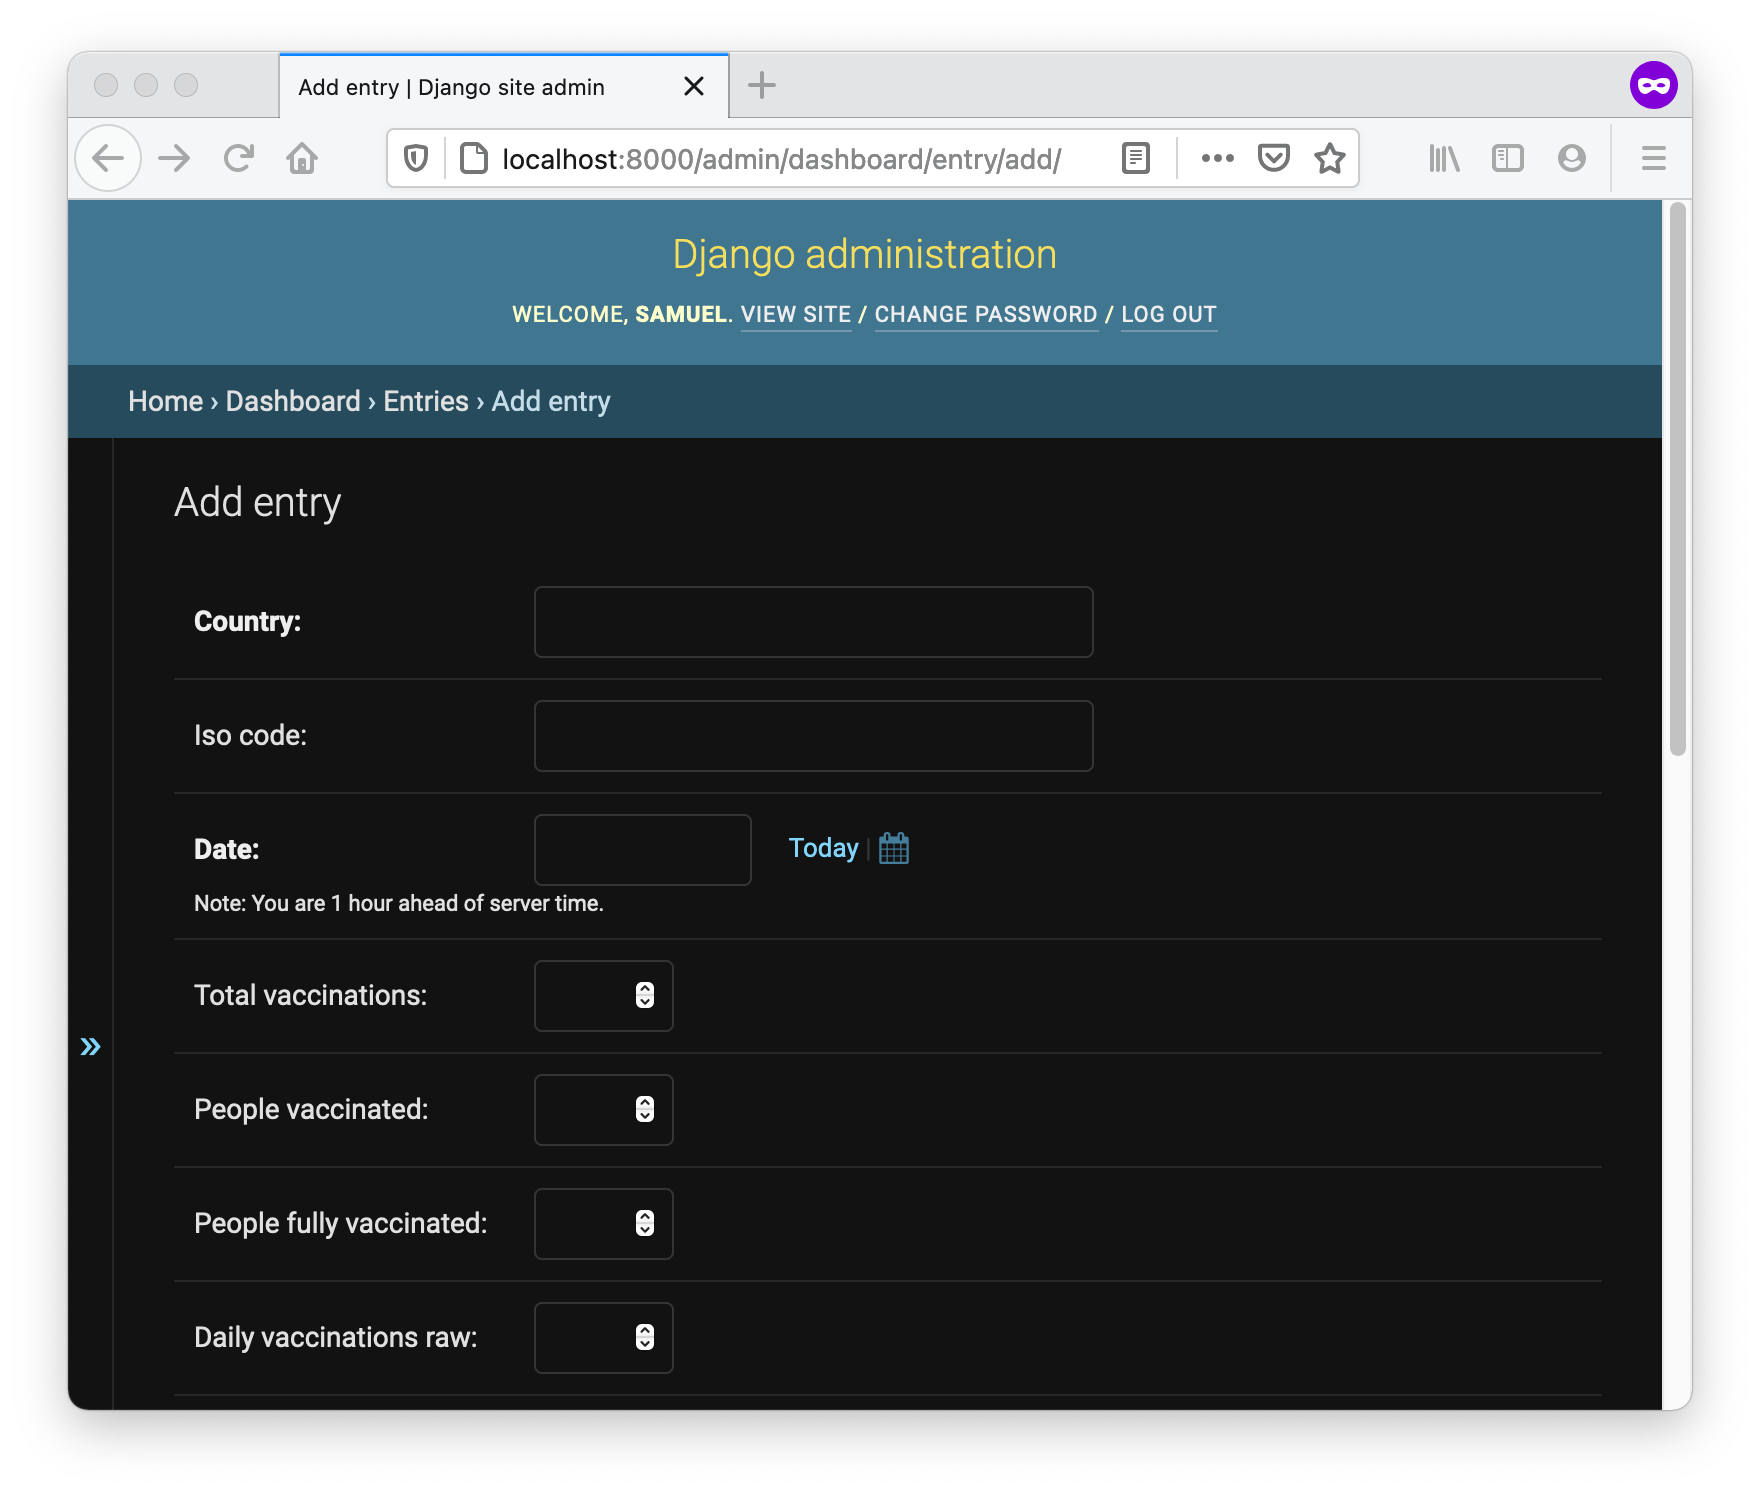This screenshot has height=1494, width=1760.
Task: Open page actions three-dot menu
Action: tap(1217, 158)
